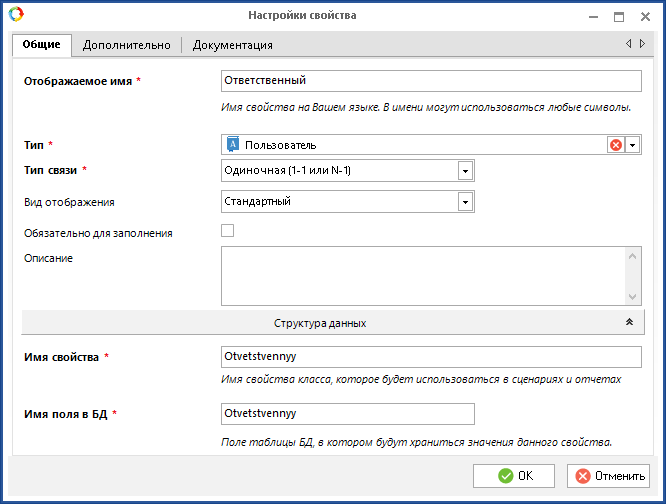Edit the Имя поля в БД field
The width and height of the screenshot is (666, 504).
click(347, 414)
